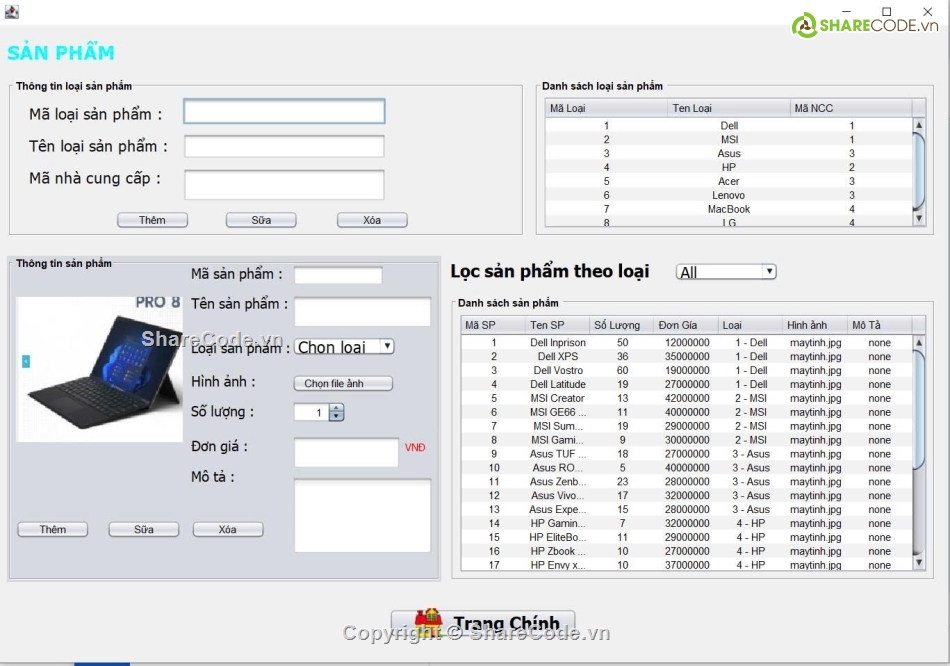Select the HP Zbook product row
This screenshot has height=666, width=950.
(x=686, y=551)
